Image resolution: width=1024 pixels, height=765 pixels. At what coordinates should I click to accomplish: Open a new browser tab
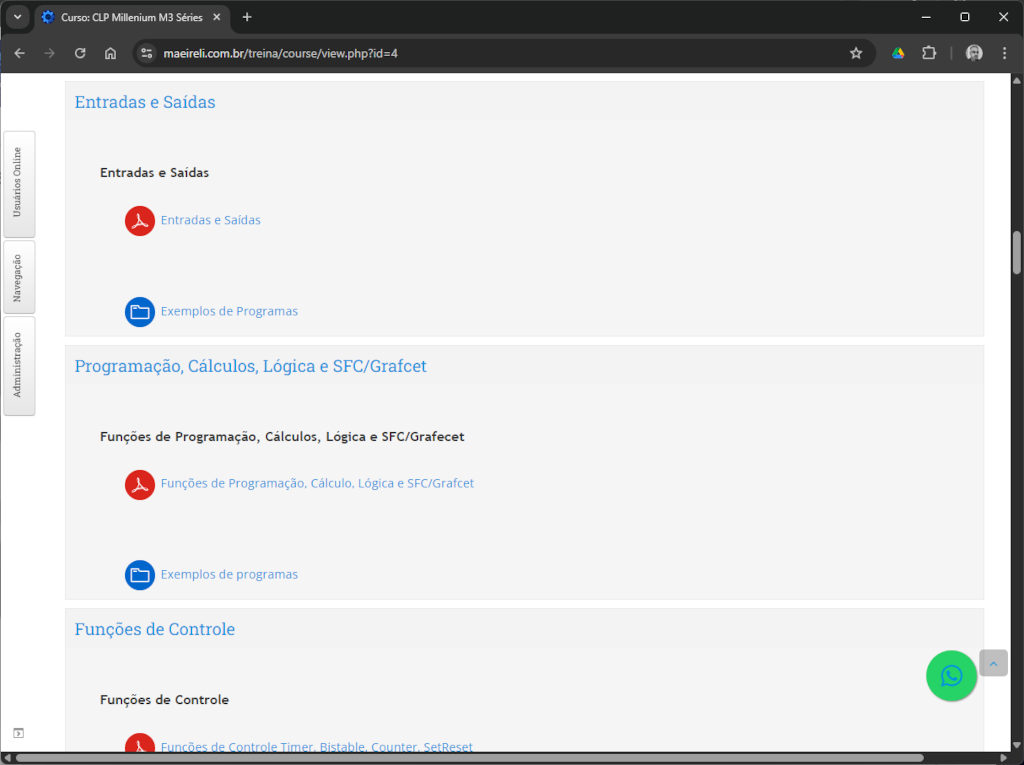[247, 18]
